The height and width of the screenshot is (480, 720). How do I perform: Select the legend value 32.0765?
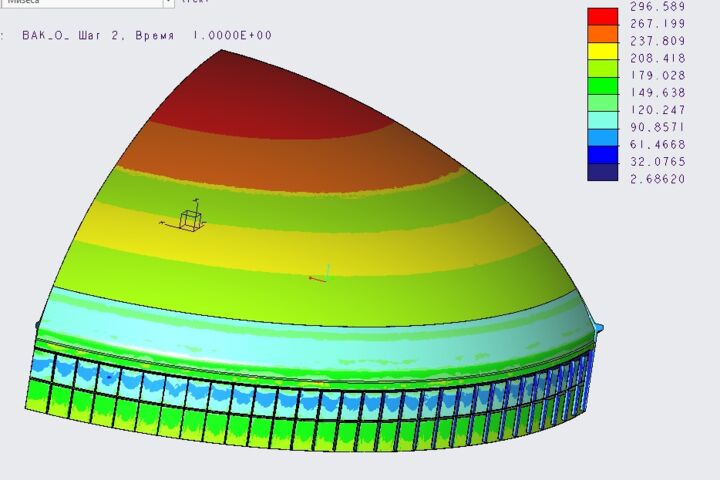click(658, 162)
